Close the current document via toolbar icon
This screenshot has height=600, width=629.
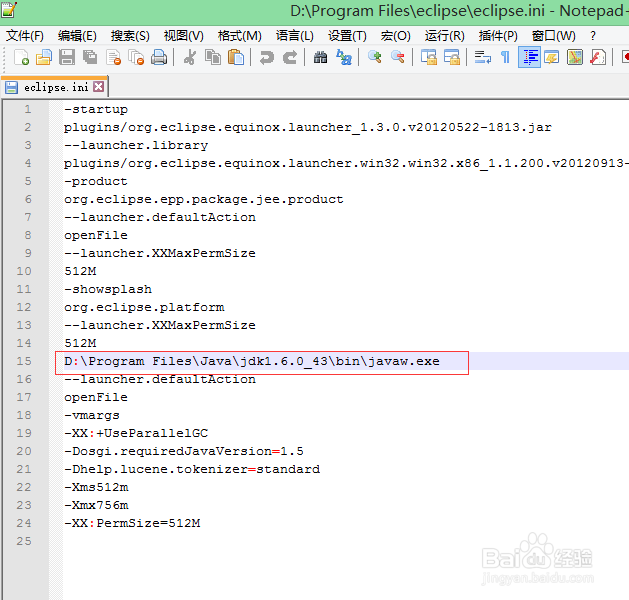tap(114, 57)
